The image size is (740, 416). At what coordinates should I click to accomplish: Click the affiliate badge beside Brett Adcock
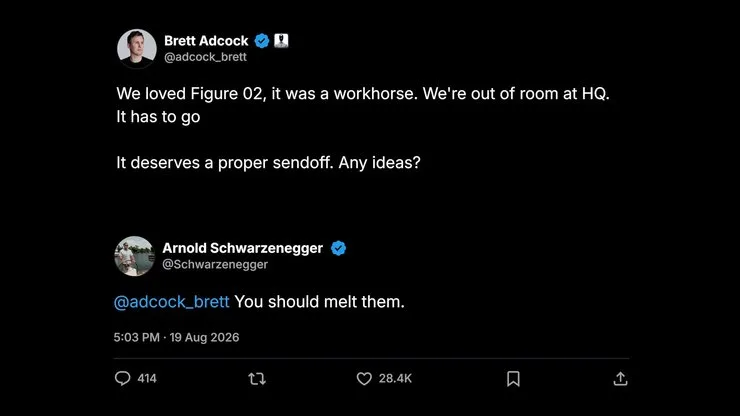pos(281,41)
